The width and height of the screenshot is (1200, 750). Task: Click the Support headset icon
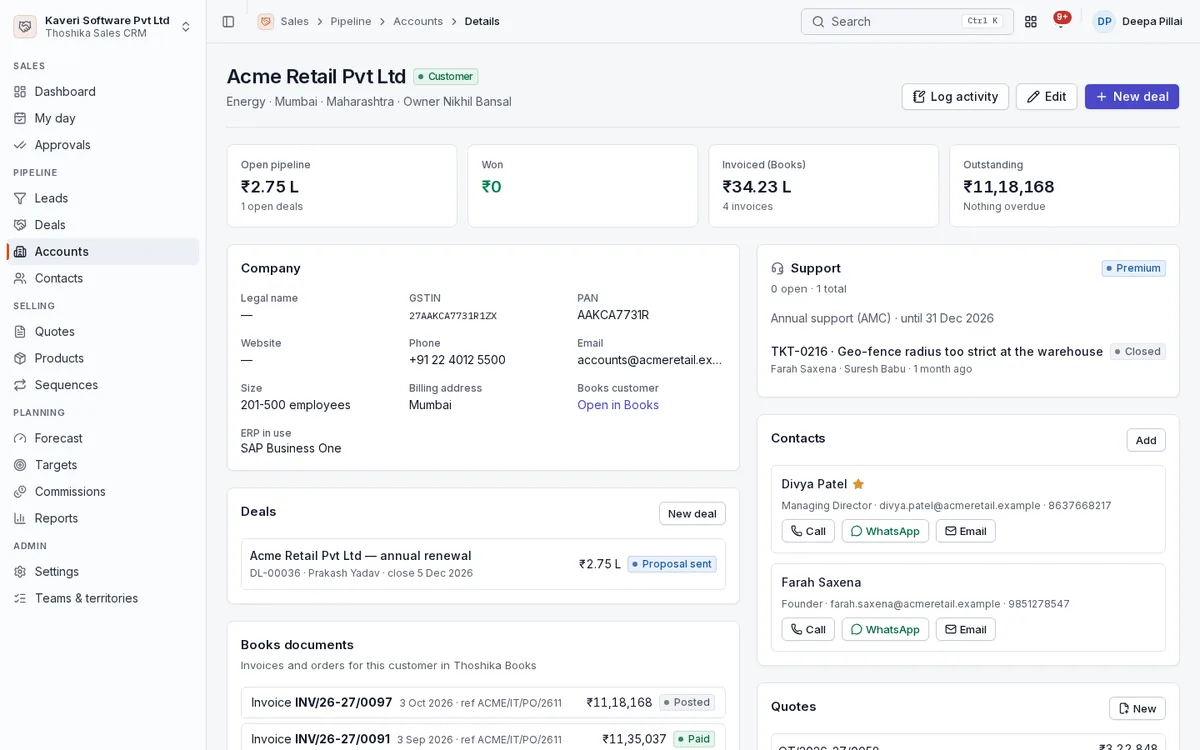777,268
